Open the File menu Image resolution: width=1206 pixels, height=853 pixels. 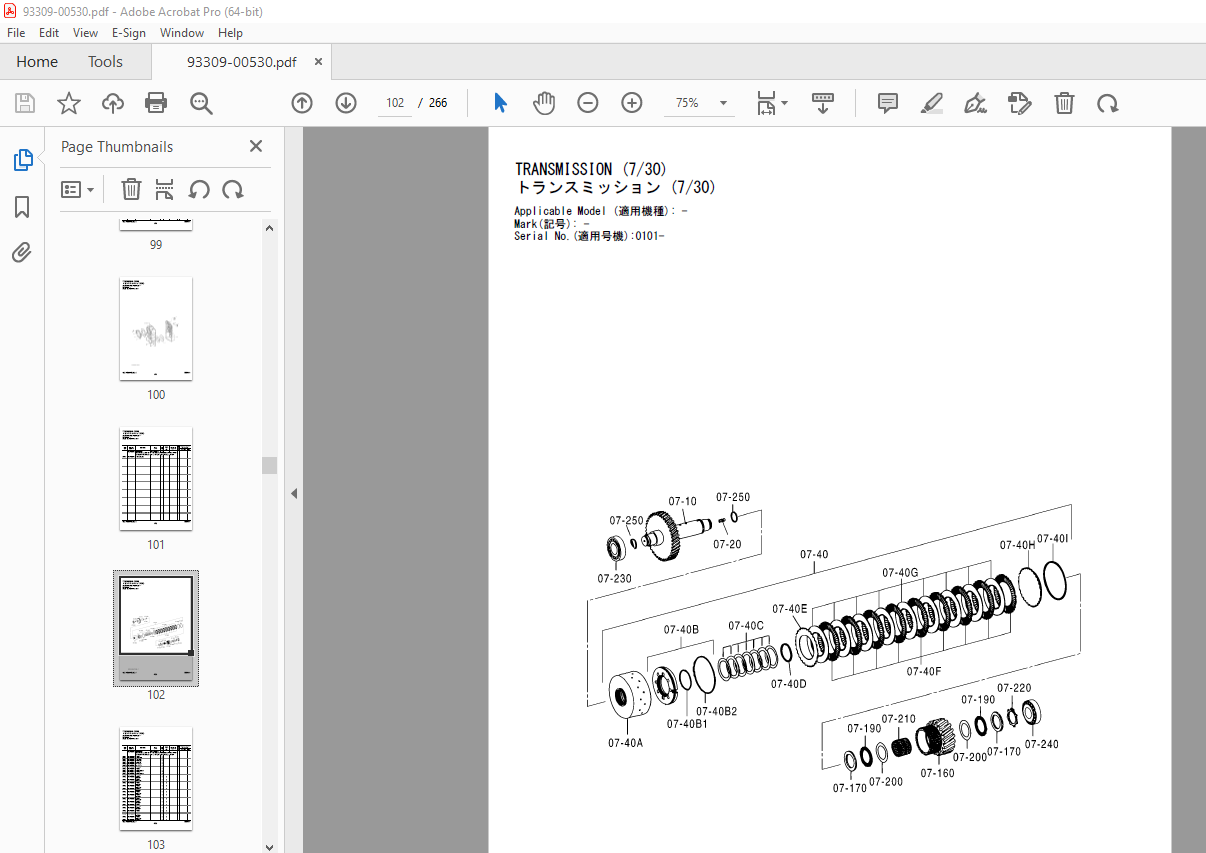[x=16, y=32]
